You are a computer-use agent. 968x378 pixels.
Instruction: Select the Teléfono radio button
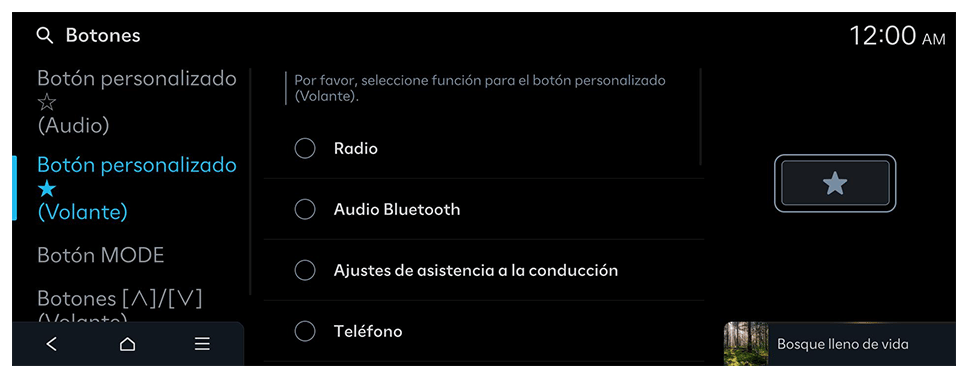point(305,332)
